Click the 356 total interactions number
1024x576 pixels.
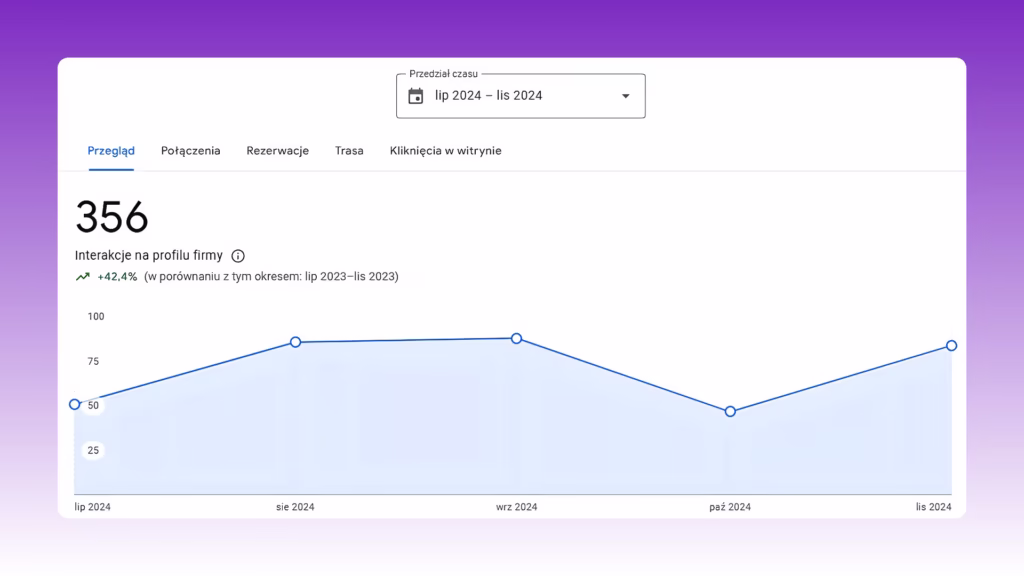point(112,217)
